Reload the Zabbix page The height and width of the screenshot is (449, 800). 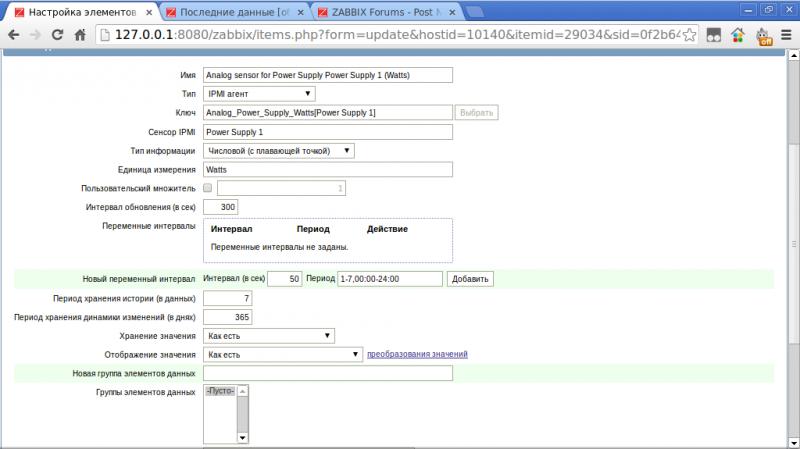pyautogui.click(x=57, y=35)
